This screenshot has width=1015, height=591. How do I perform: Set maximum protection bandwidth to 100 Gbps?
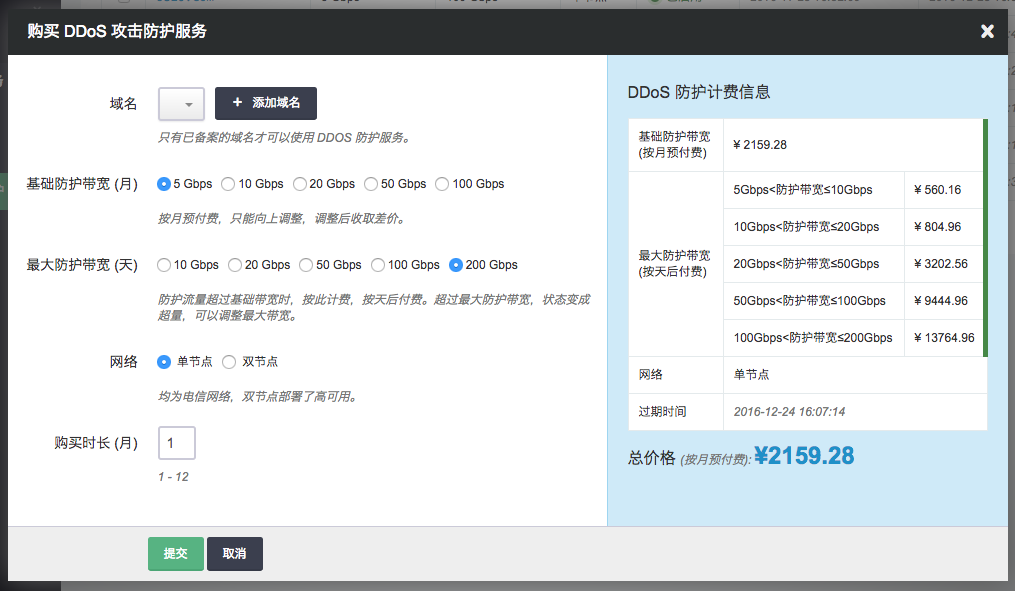378,265
